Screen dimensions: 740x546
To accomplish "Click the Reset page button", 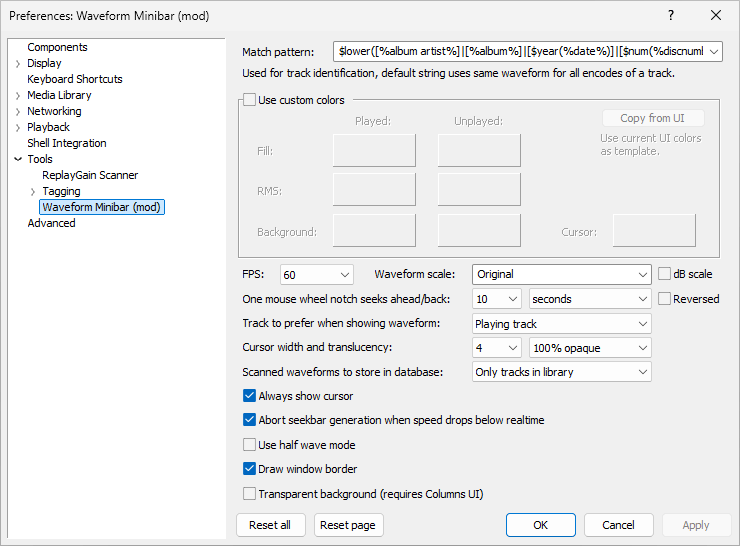I will point(348,525).
